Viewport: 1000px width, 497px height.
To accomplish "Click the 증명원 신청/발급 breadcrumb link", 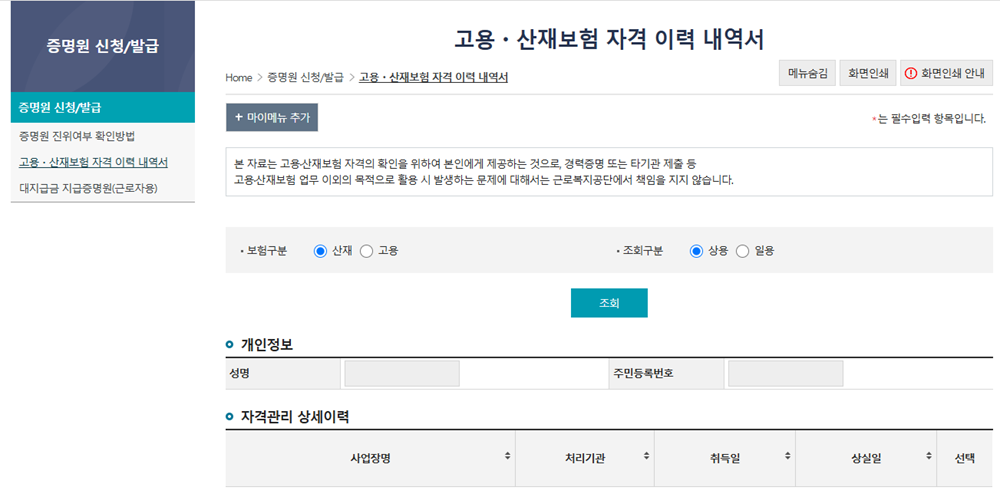I will pyautogui.click(x=305, y=78).
